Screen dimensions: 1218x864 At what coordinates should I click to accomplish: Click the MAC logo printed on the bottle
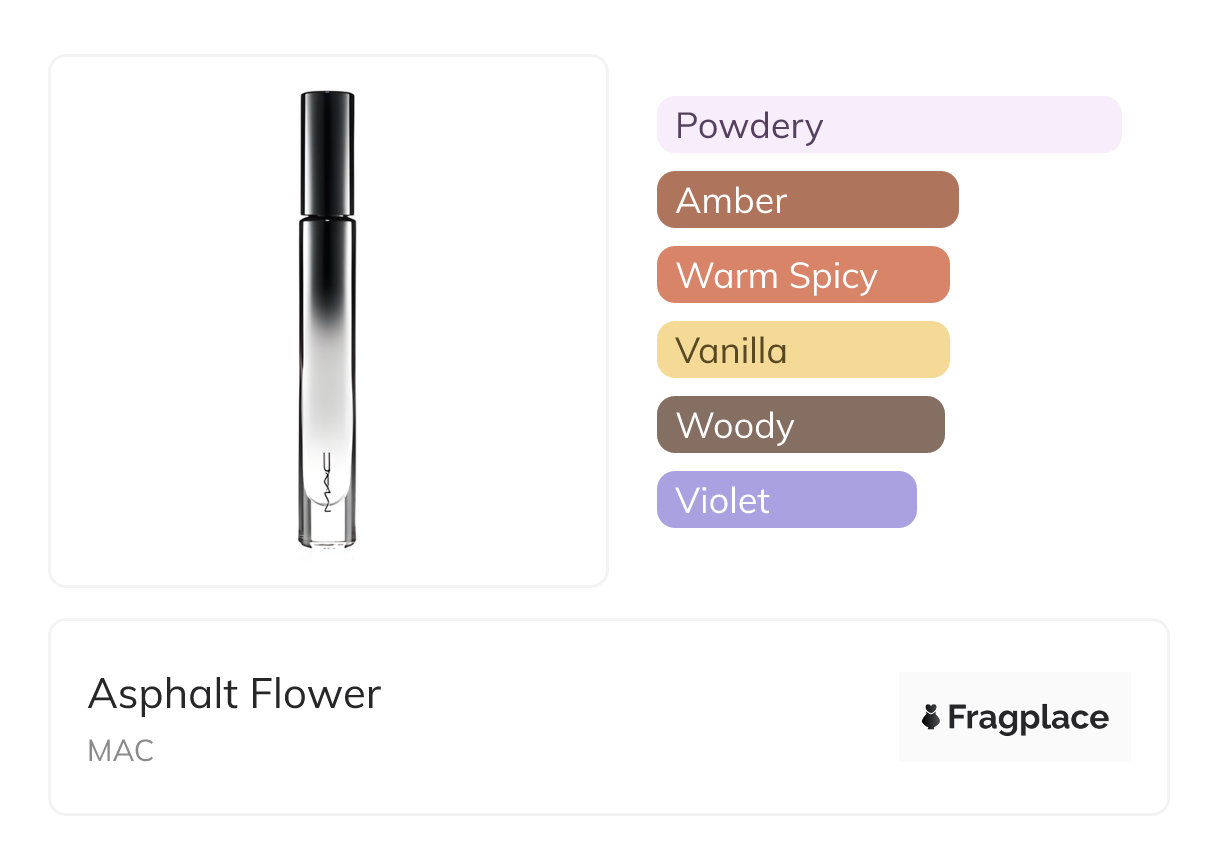click(327, 482)
